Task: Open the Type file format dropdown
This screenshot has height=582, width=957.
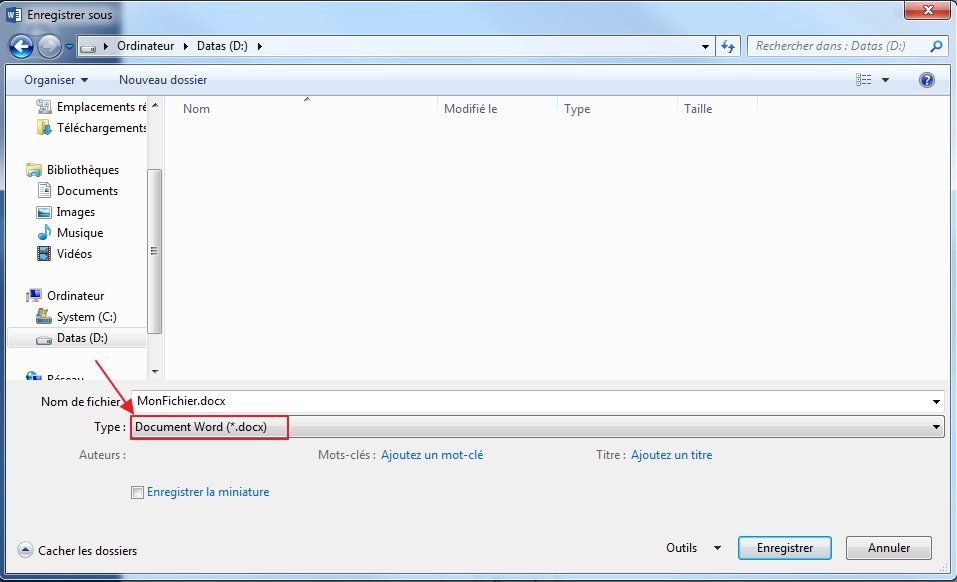Action: coord(537,427)
